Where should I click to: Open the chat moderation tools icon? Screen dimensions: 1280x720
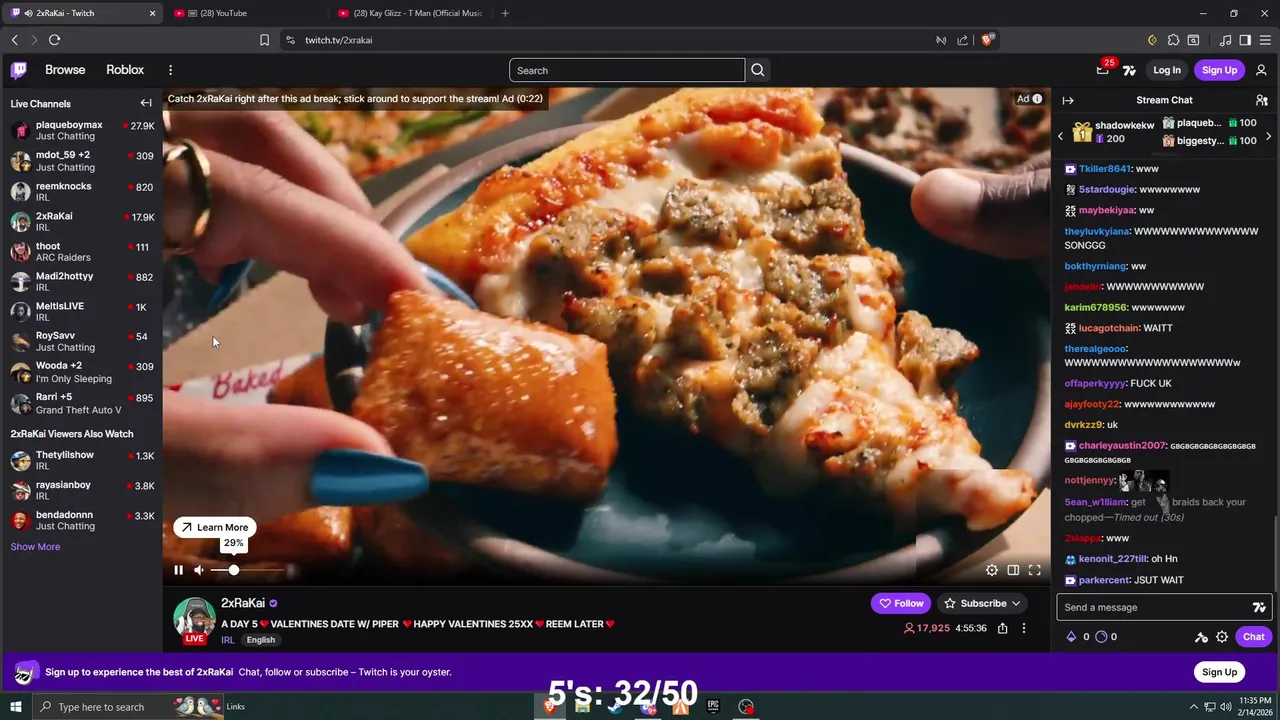1201,637
